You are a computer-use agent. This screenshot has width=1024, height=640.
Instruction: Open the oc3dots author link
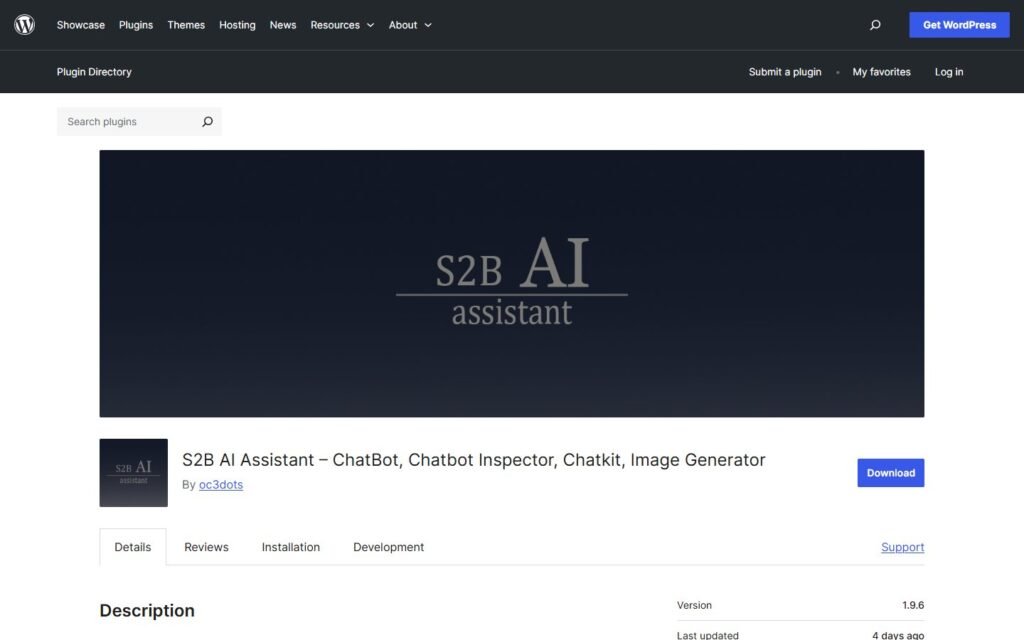(221, 485)
